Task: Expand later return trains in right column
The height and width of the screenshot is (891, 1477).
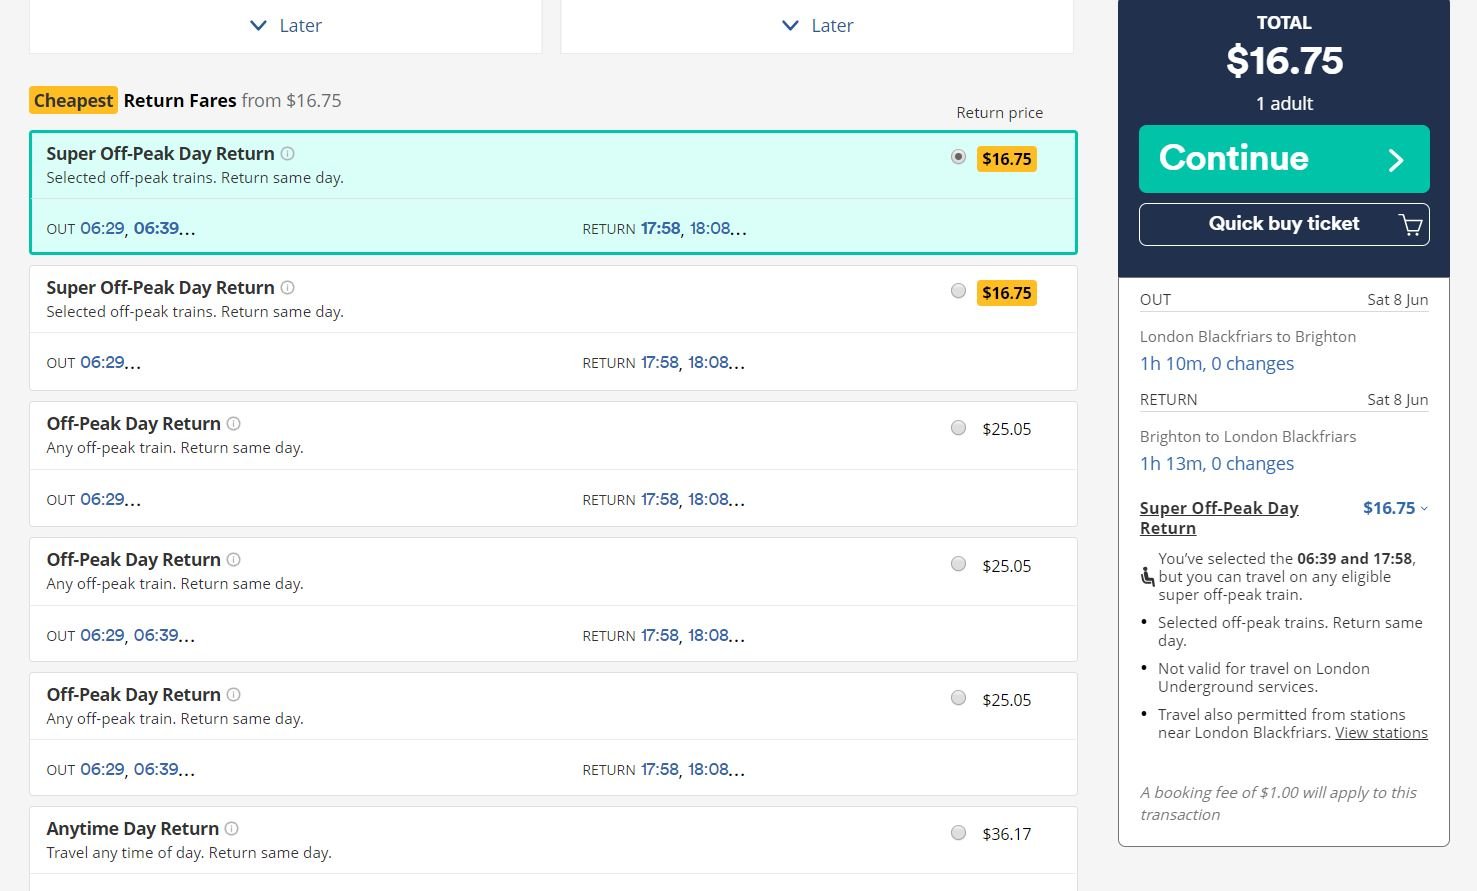Action: click(x=817, y=26)
